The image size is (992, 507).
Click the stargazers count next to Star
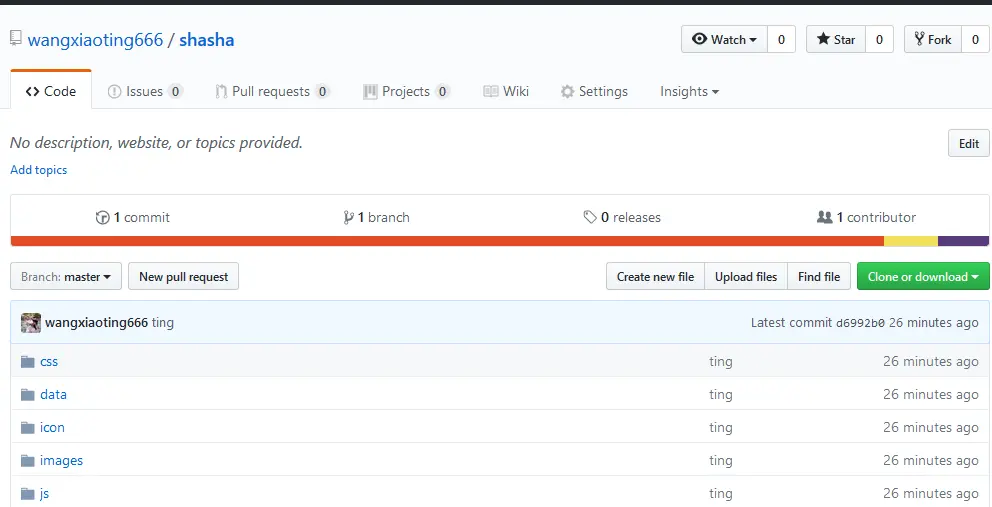tap(879, 39)
